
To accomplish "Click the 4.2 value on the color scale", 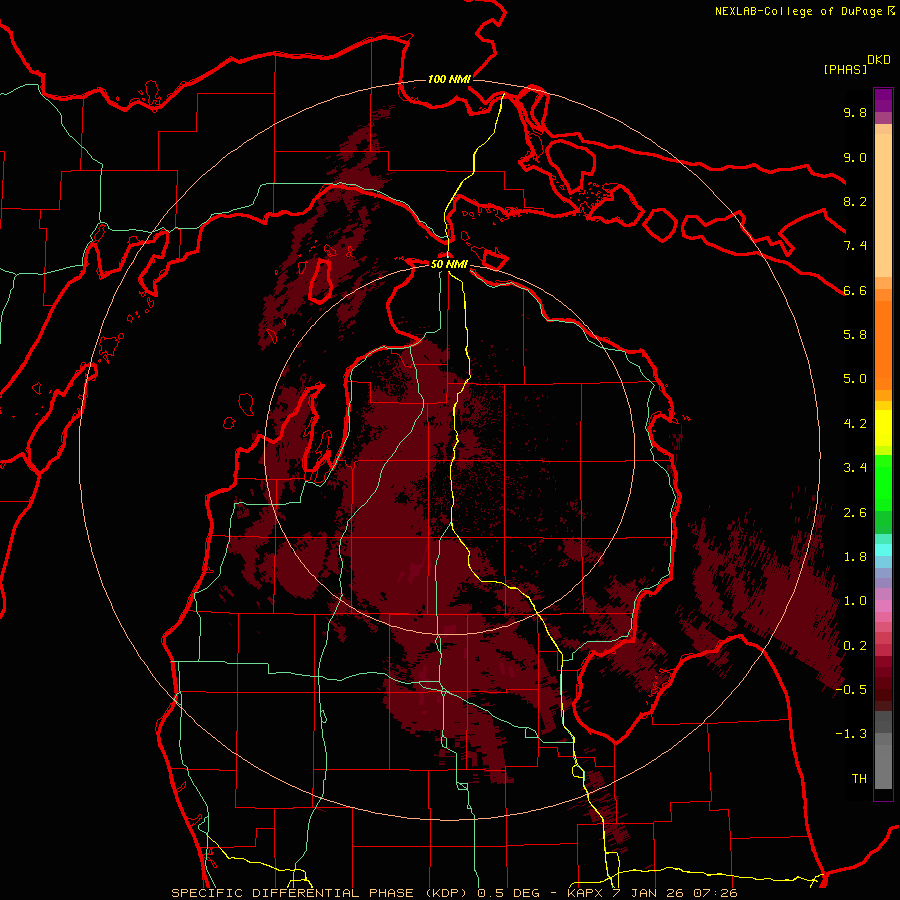I will click(x=855, y=424).
